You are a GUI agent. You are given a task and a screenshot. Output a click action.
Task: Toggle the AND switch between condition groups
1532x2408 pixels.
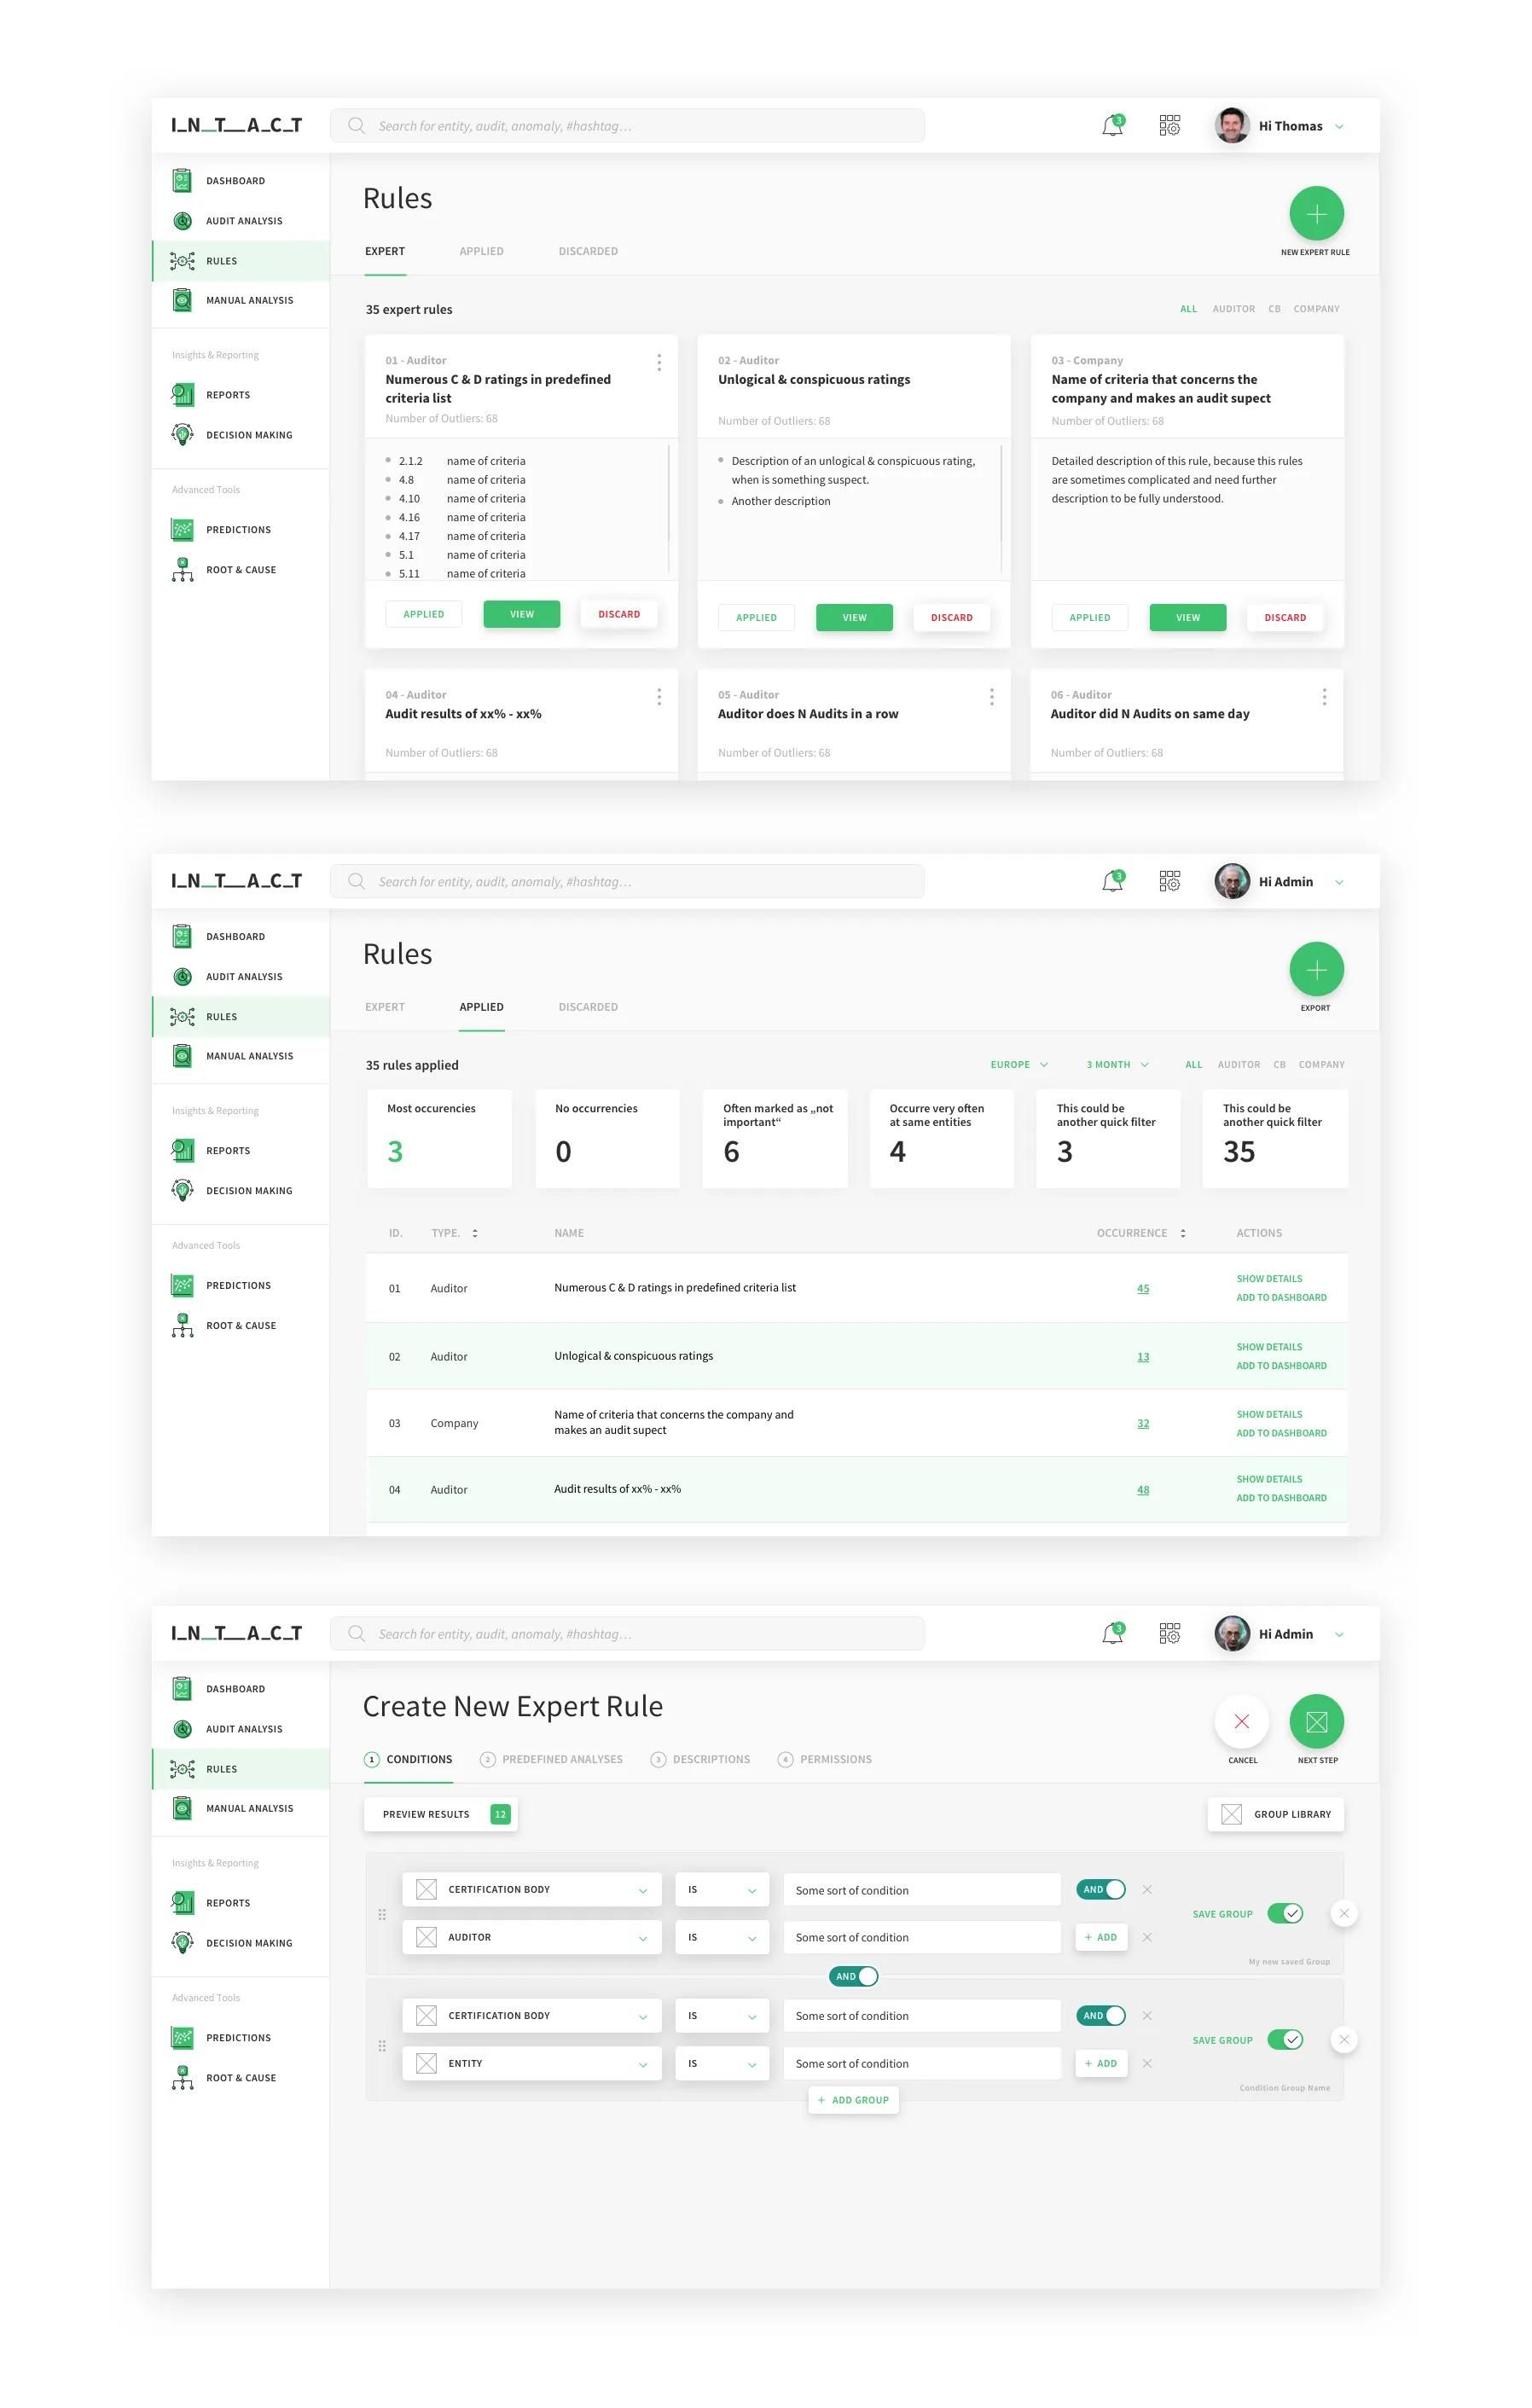coord(853,1976)
